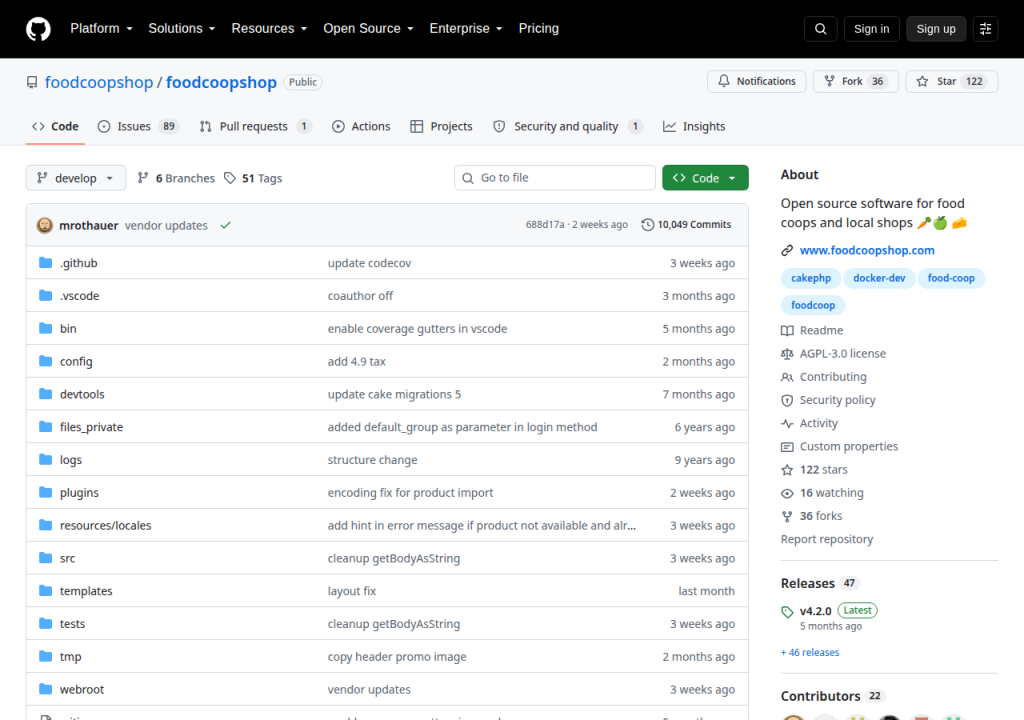Click the docker-dev topic tag
The width and height of the screenshot is (1024, 720).
[879, 278]
